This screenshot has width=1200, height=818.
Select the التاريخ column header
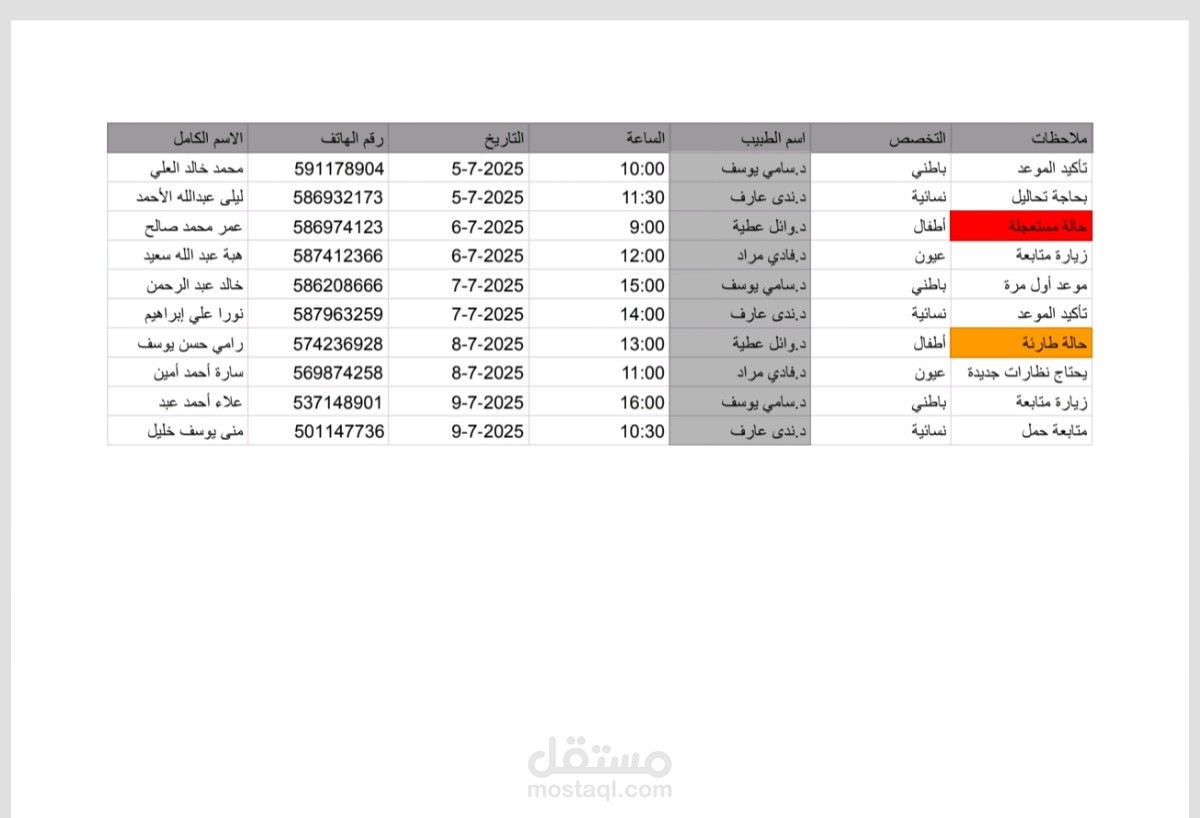click(x=458, y=138)
